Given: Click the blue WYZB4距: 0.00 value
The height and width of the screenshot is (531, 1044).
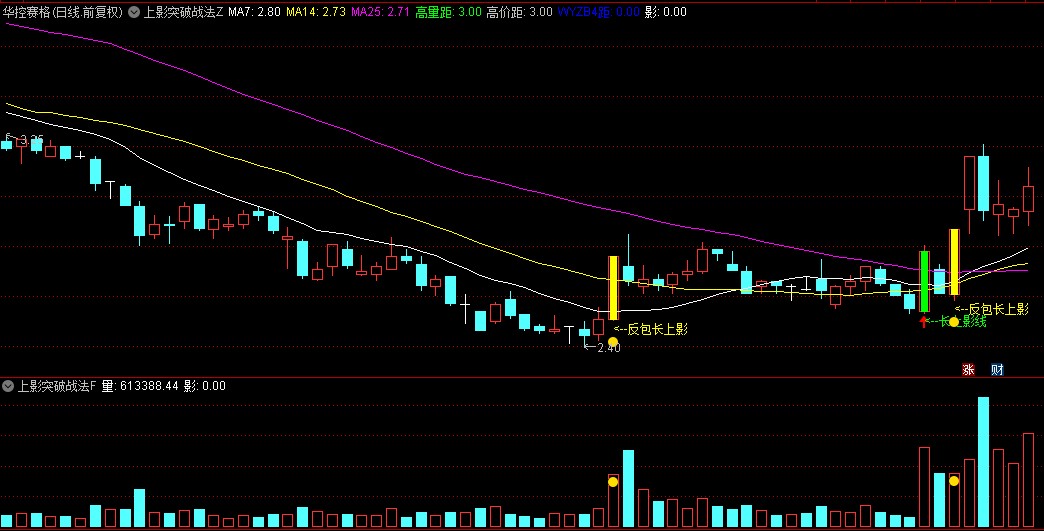Looking at the screenshot, I should point(598,12).
